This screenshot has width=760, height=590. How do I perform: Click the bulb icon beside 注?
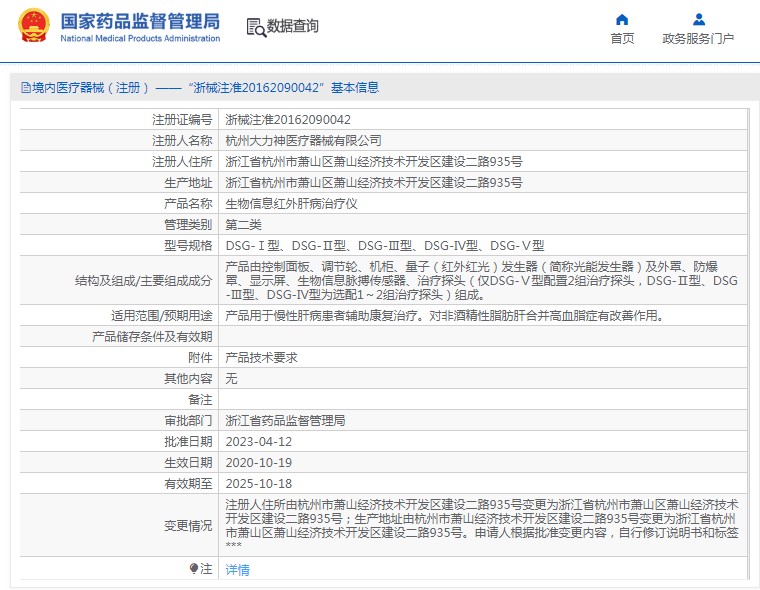tap(194, 568)
